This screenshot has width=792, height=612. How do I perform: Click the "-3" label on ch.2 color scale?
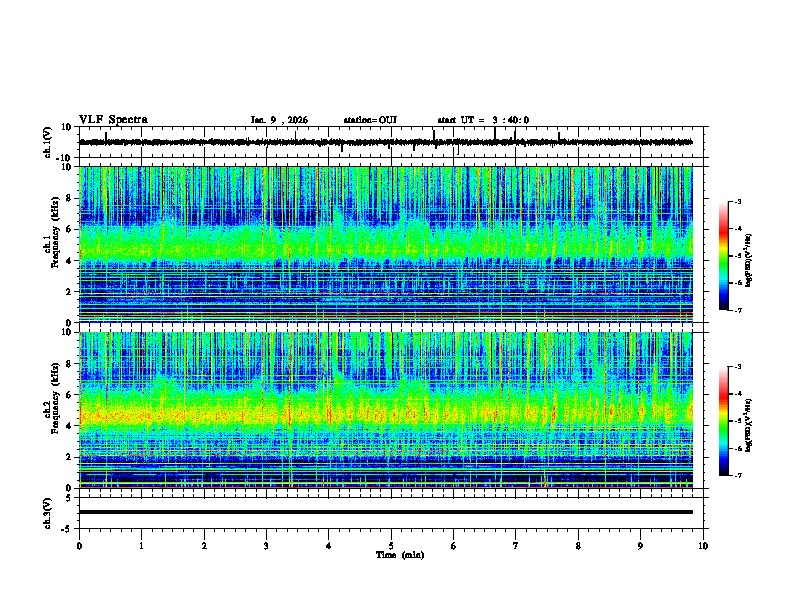point(737,367)
